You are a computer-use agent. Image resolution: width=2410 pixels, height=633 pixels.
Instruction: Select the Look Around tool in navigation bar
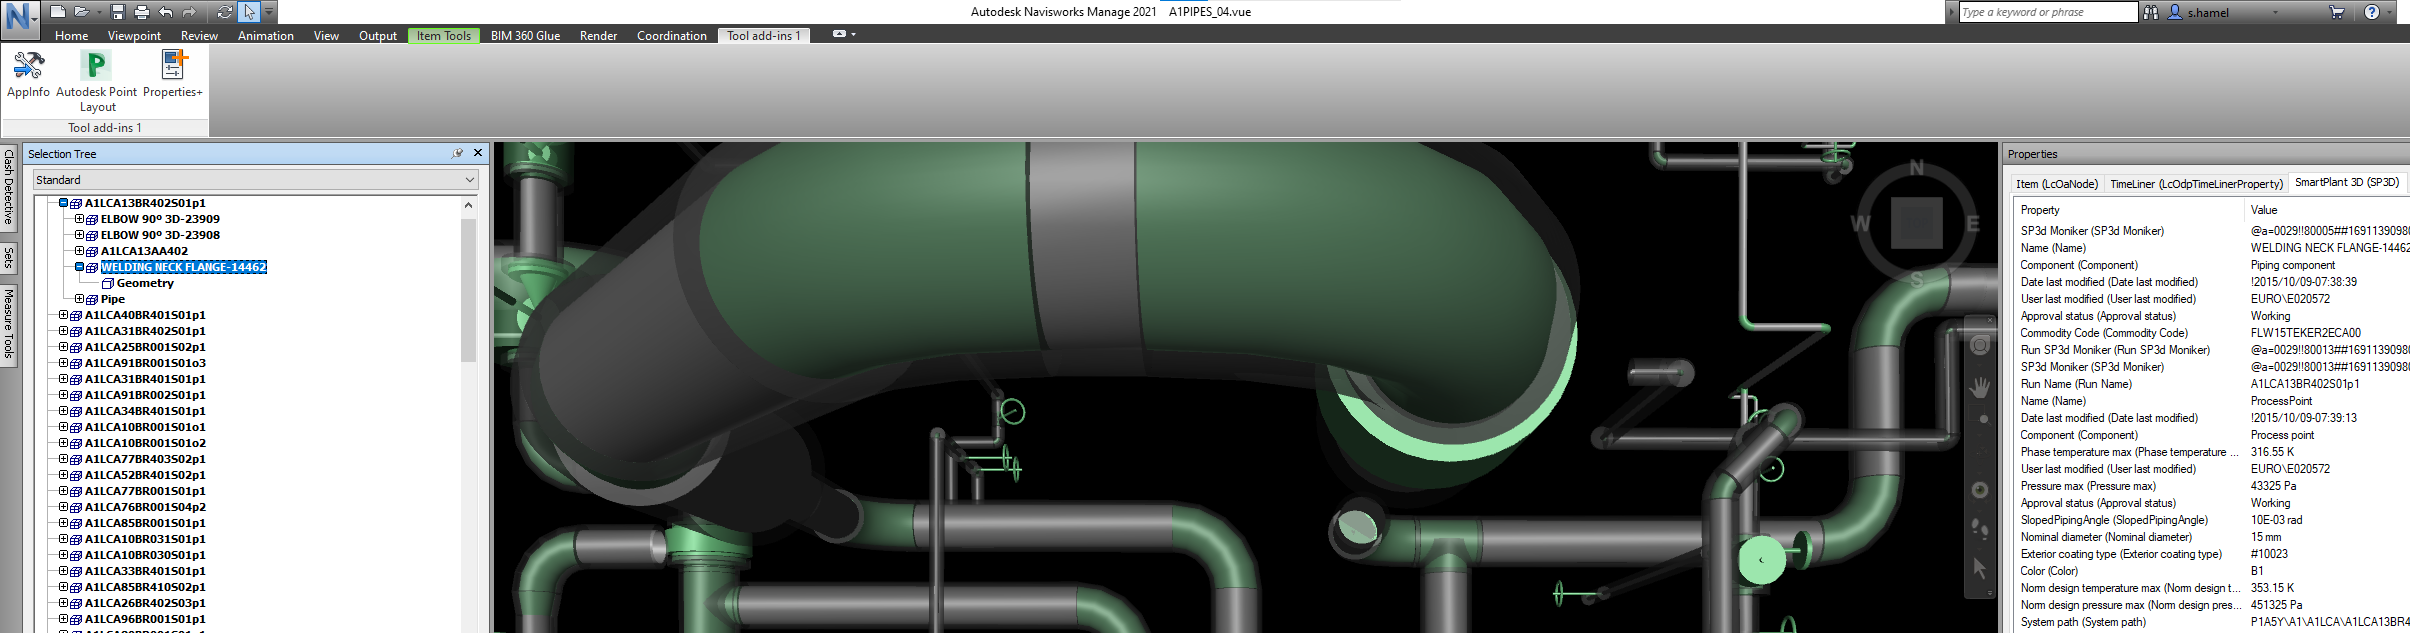tap(1980, 490)
